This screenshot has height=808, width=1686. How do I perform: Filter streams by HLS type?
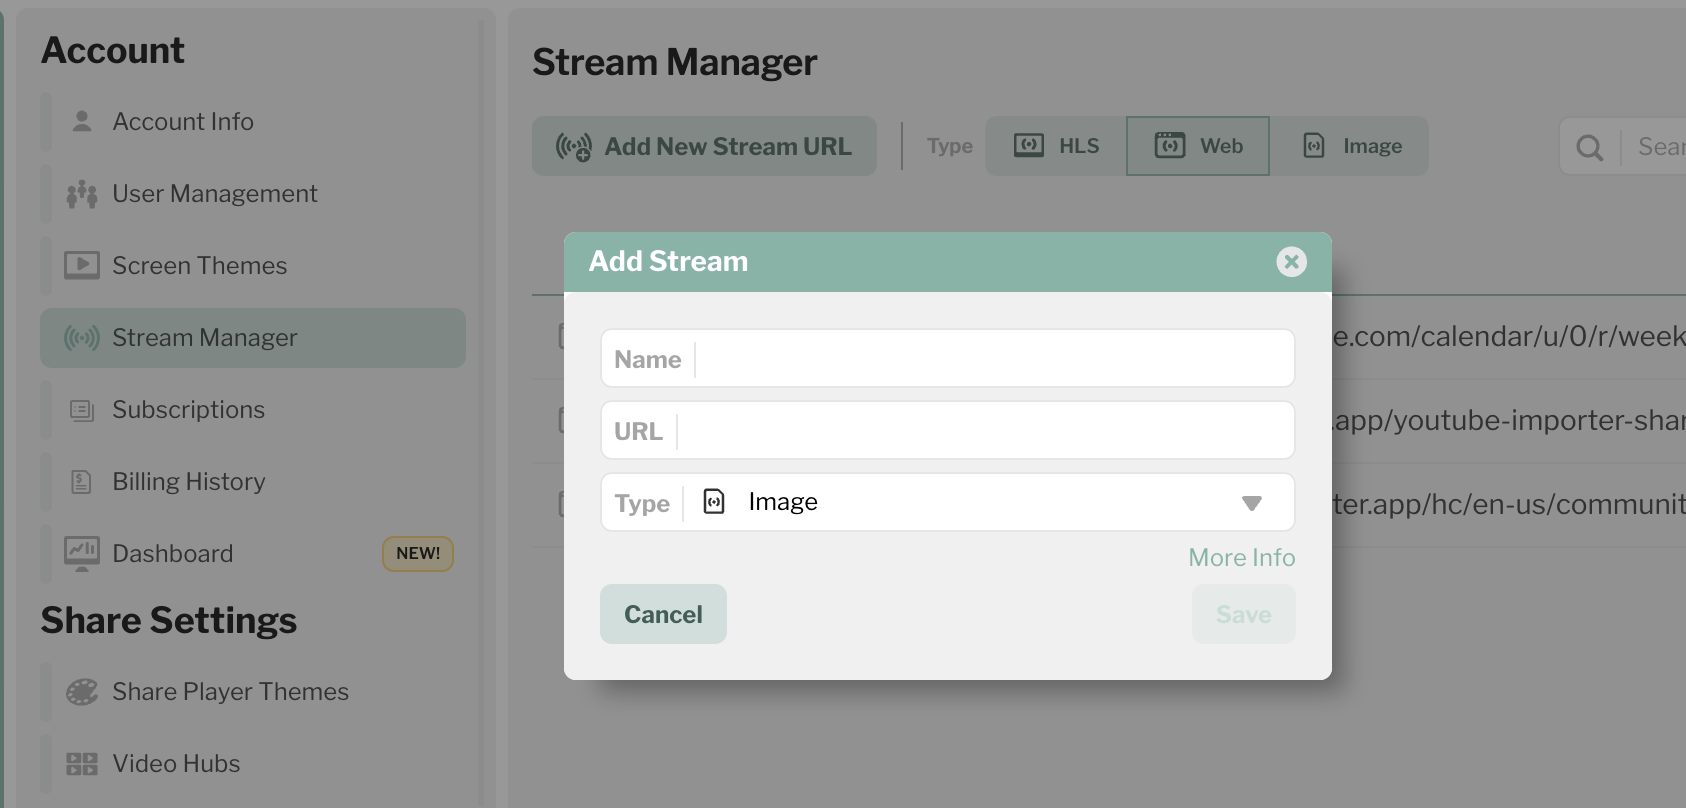pyautogui.click(x=1056, y=146)
